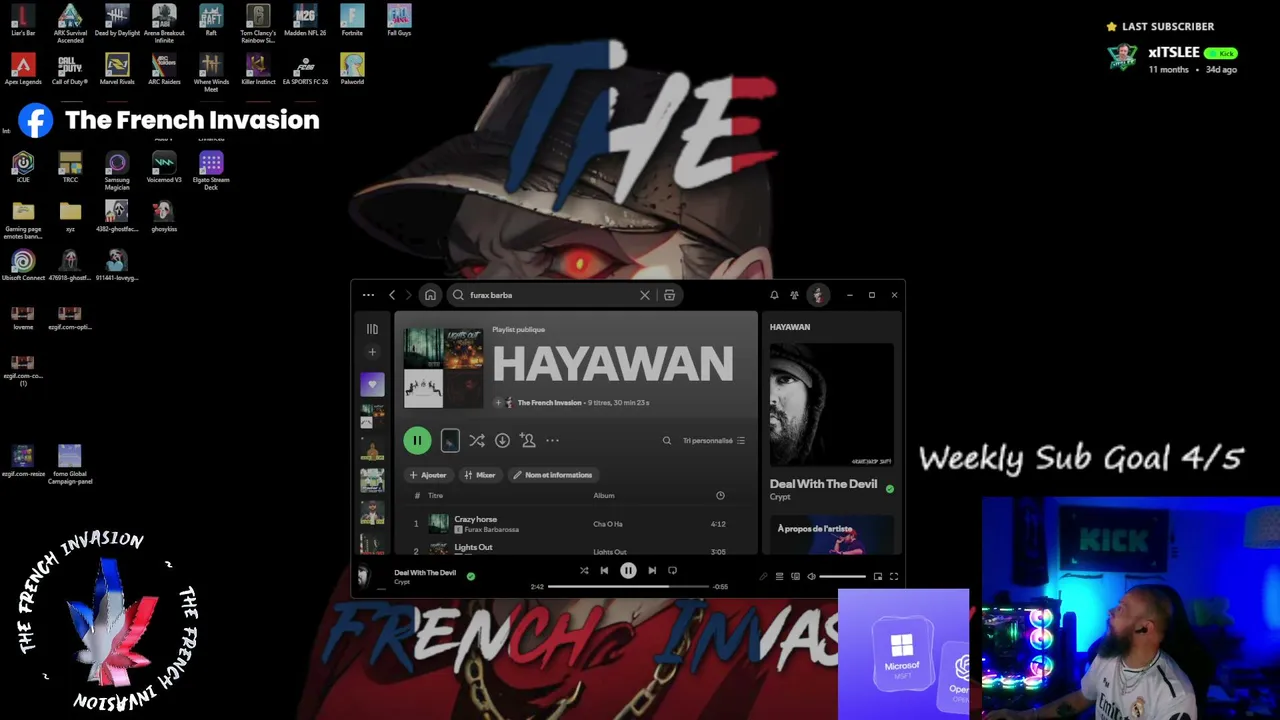The image size is (1280, 720).
Task: Select the 'Crazy horse' track row
Action: (575, 524)
